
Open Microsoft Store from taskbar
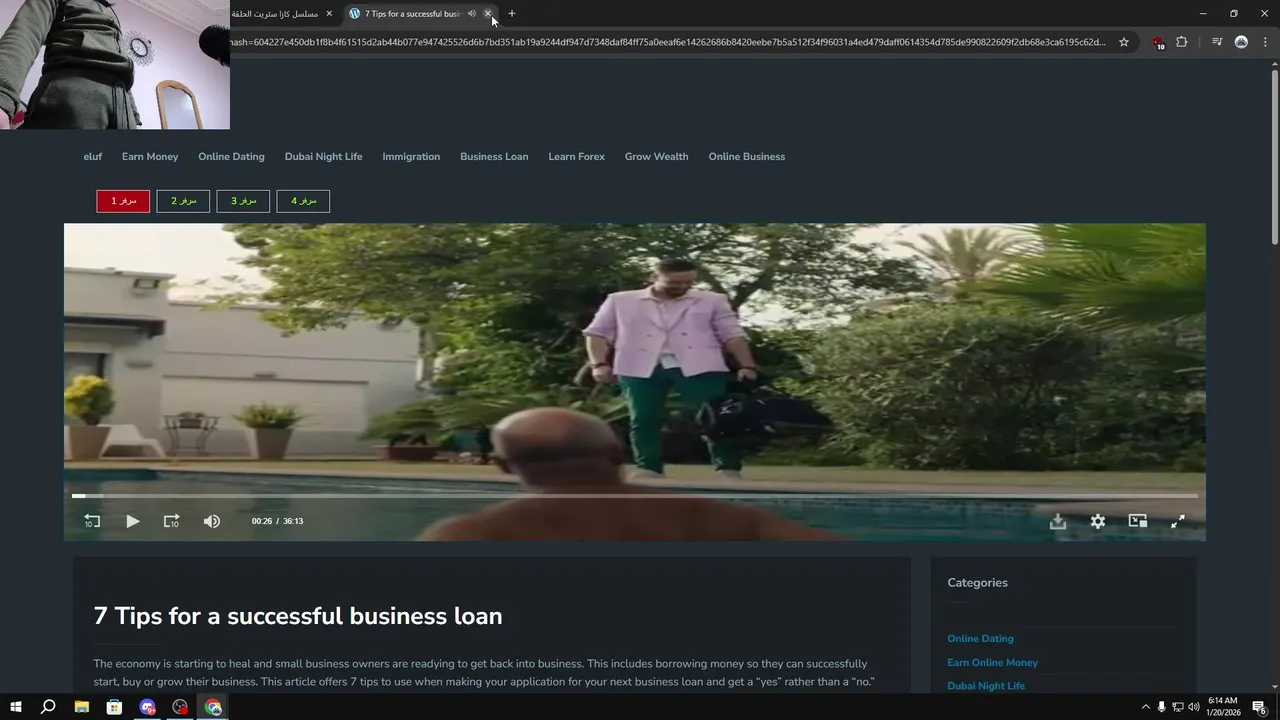[x=115, y=707]
